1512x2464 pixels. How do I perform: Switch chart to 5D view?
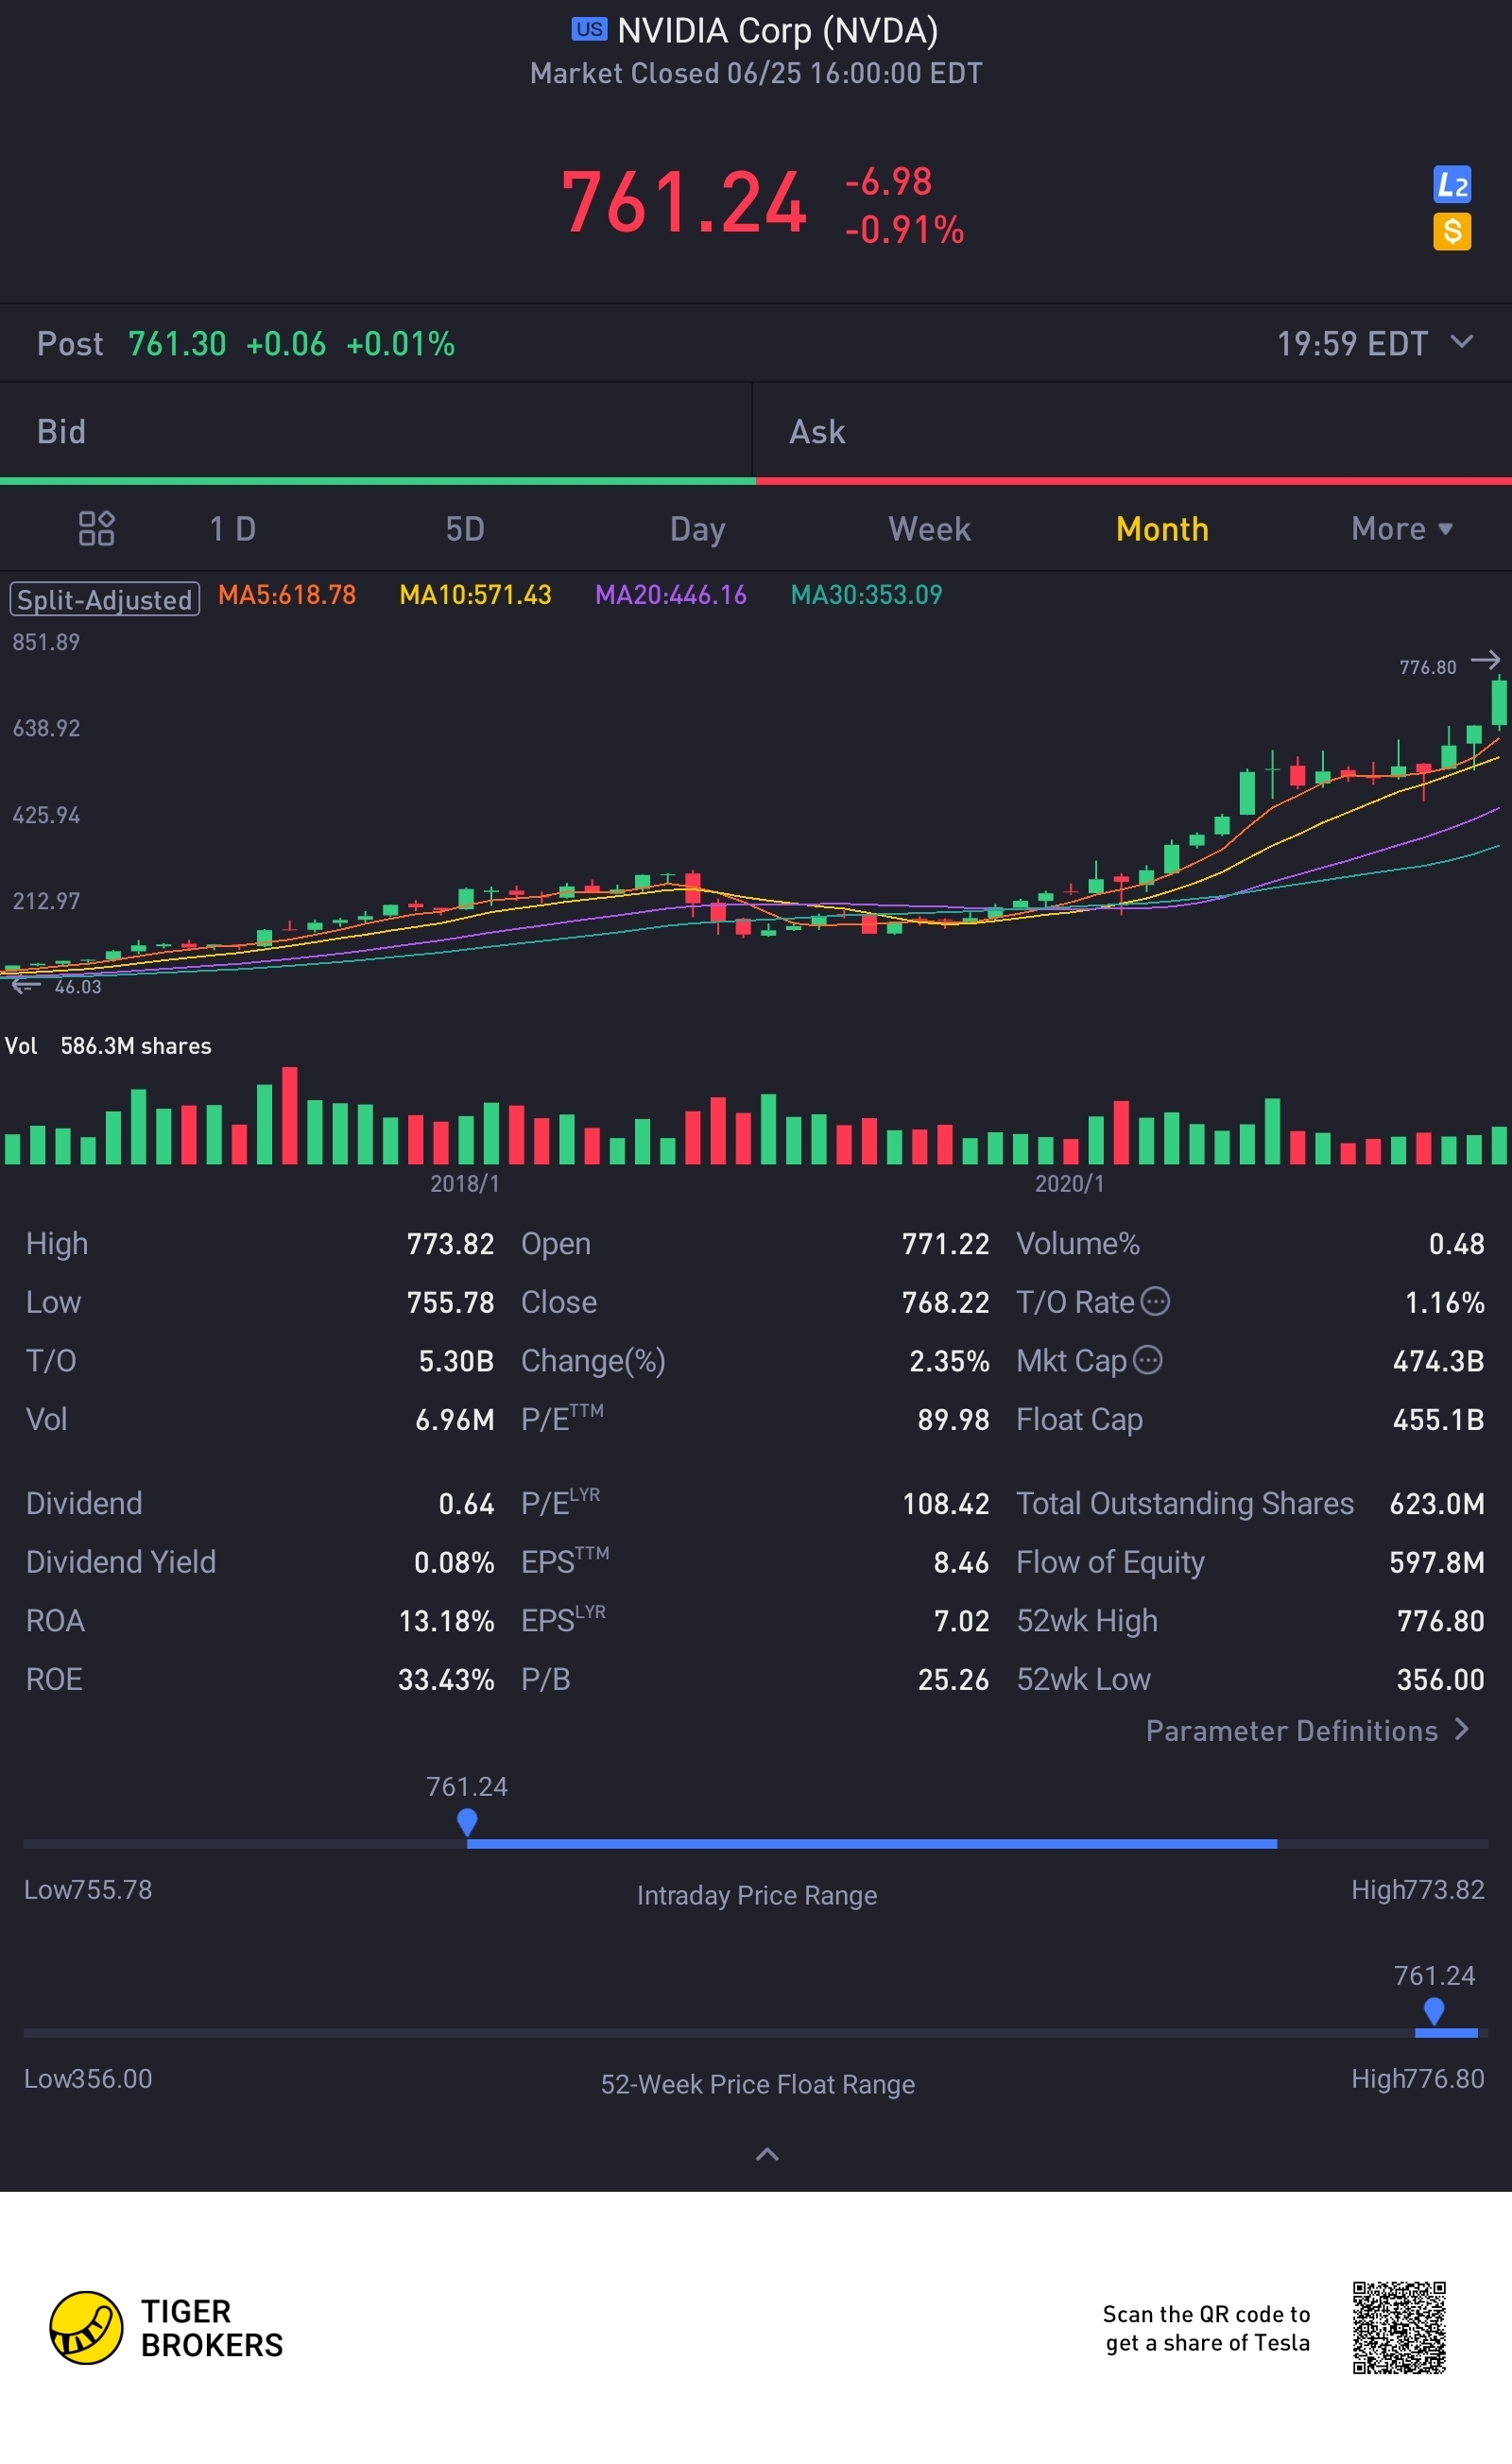[465, 528]
